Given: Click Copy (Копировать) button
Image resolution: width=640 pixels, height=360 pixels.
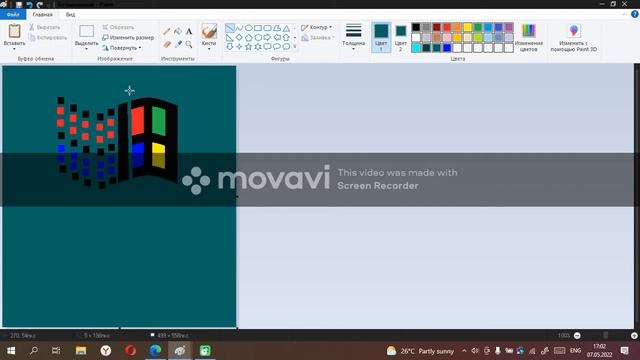Looking at the screenshot, I should click(x=48, y=38).
